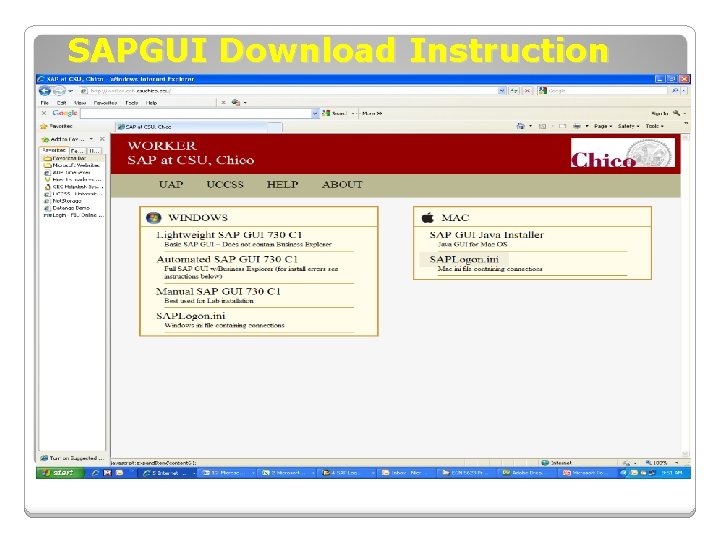Click the Google toolbar search field
This screenshot has height=540, width=720.
(196, 113)
